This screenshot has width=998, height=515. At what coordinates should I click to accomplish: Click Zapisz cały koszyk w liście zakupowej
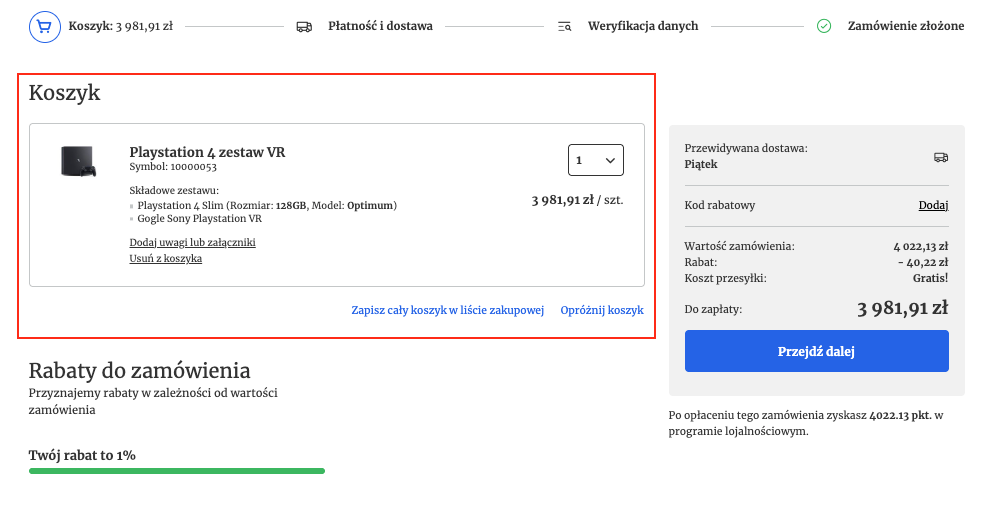click(447, 310)
